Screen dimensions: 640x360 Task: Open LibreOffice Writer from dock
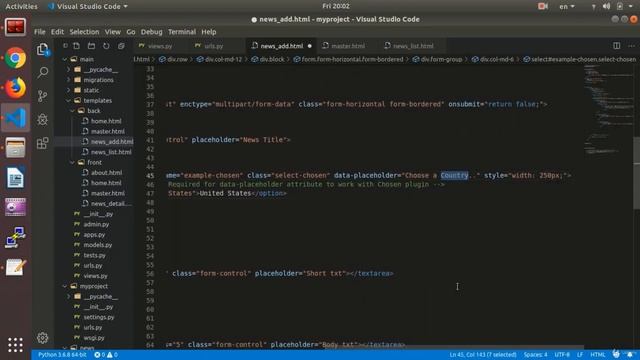point(16,178)
